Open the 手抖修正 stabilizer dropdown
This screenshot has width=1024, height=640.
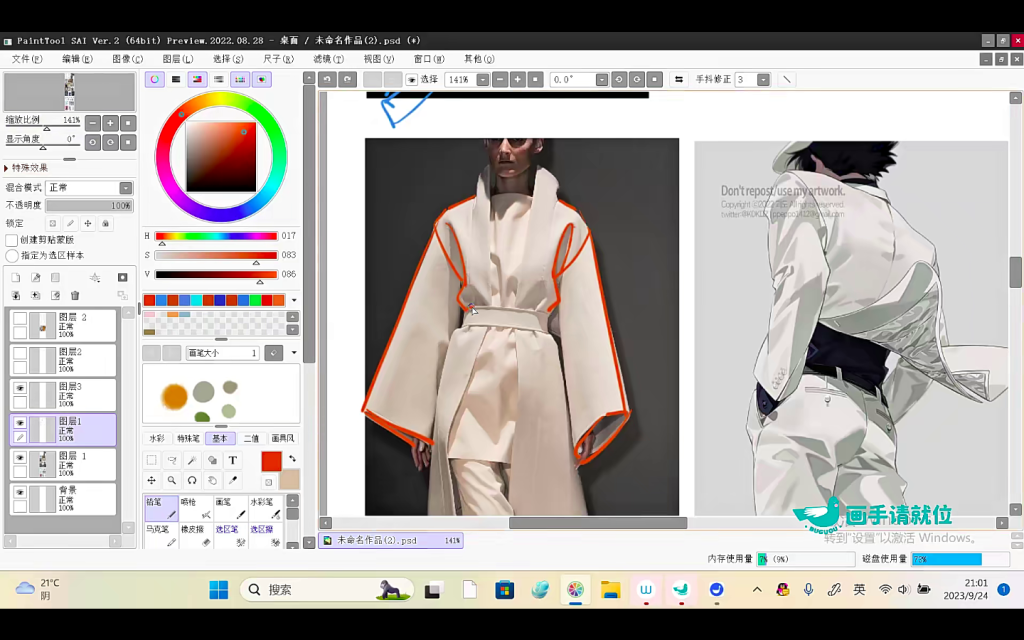click(x=764, y=79)
